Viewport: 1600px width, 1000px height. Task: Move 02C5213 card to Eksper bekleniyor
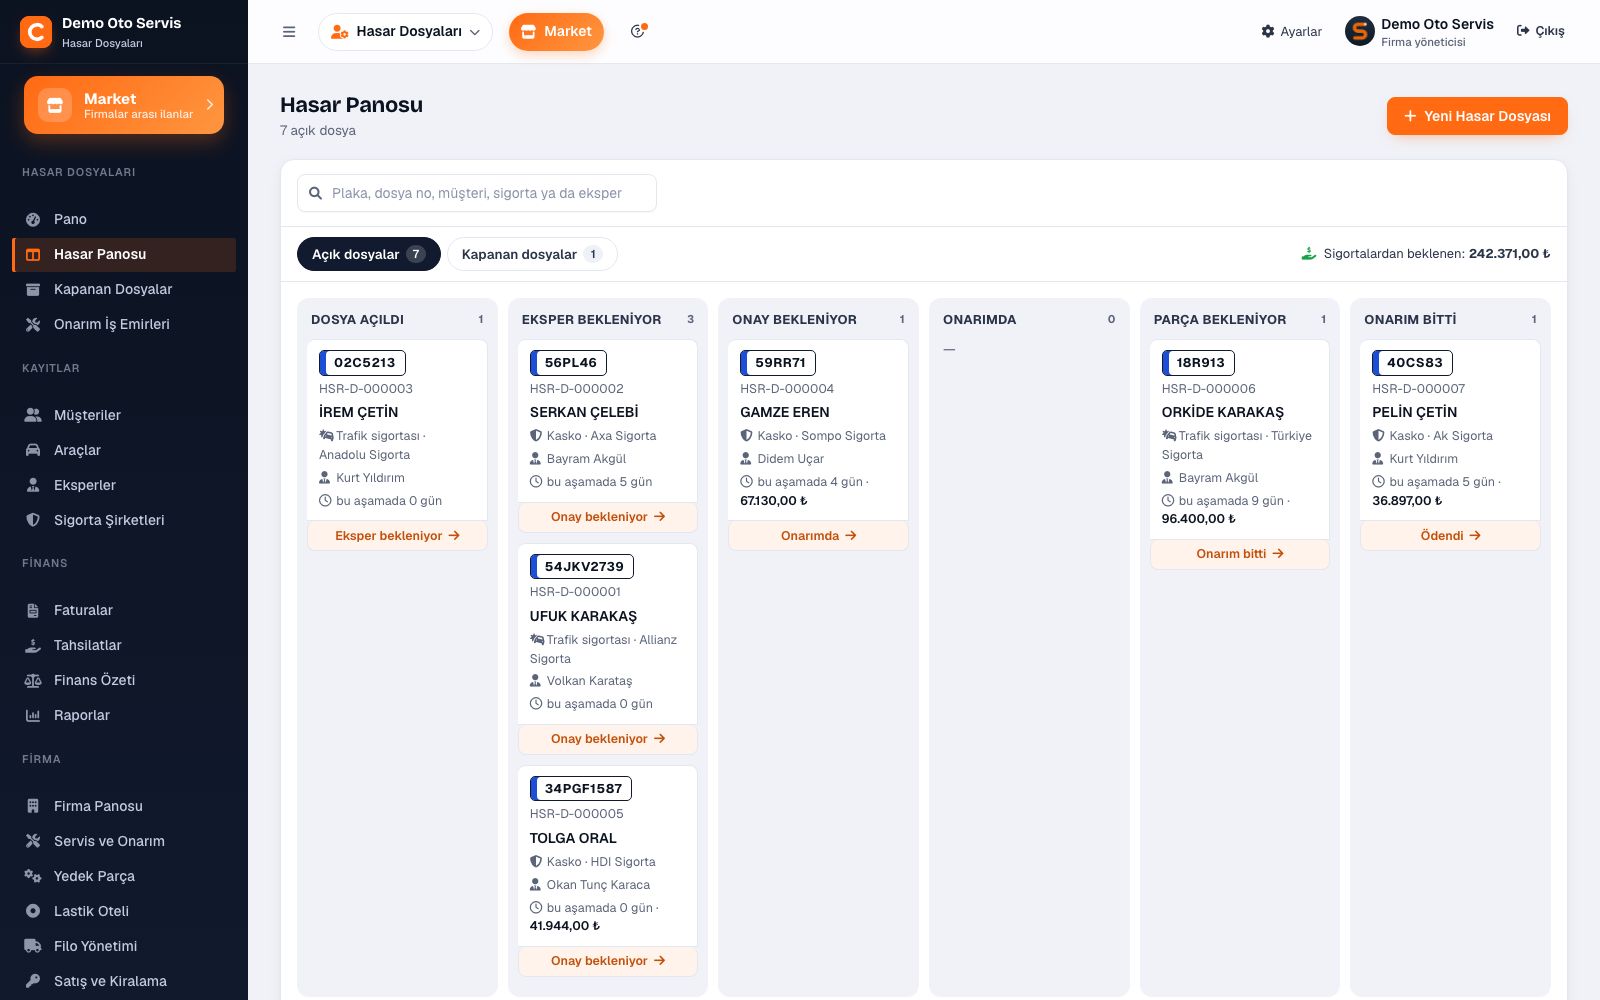pyautogui.click(x=397, y=536)
